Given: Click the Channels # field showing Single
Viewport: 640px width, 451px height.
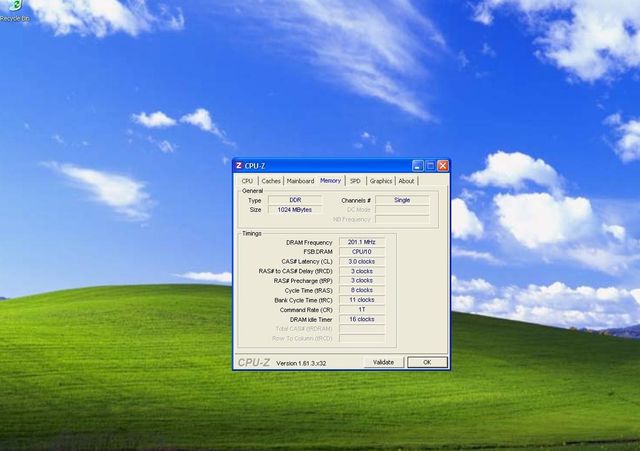Looking at the screenshot, I should click(402, 200).
